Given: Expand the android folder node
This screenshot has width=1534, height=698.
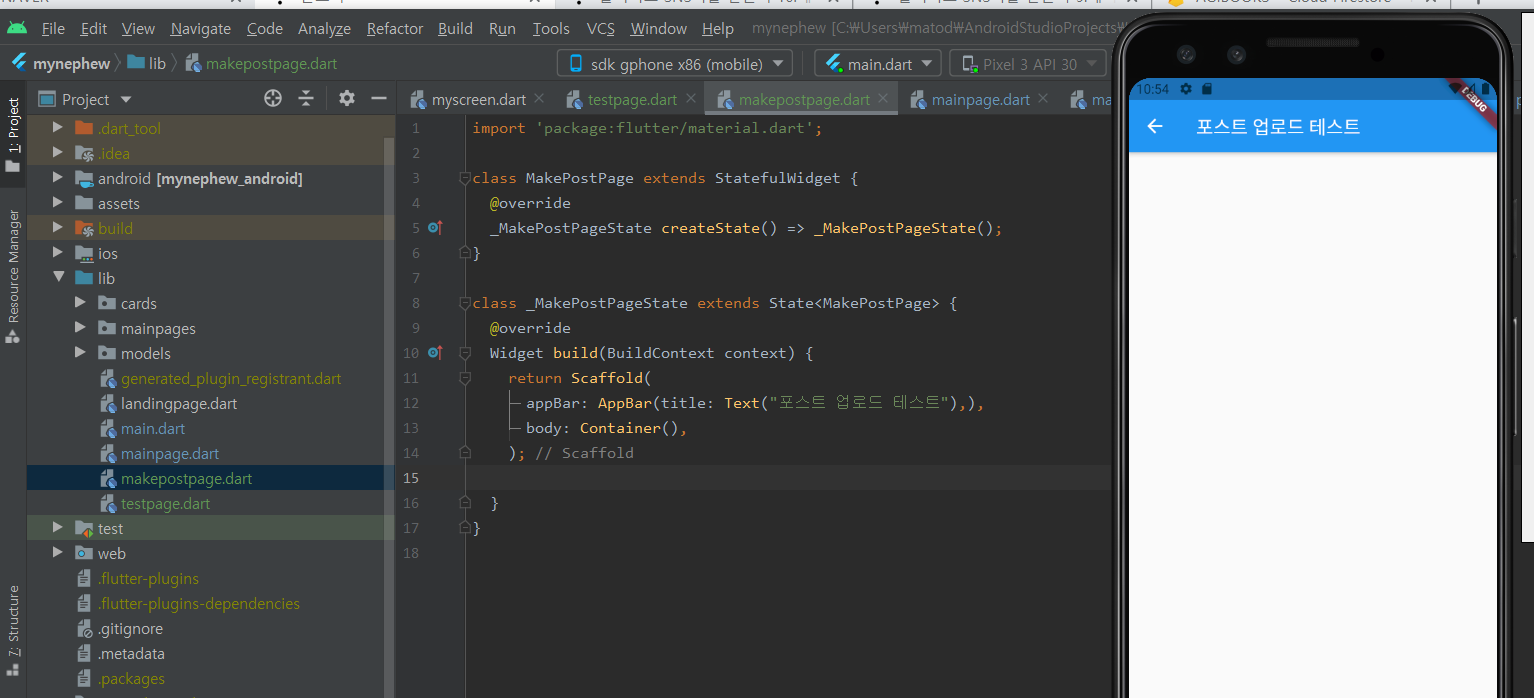Looking at the screenshot, I should pyautogui.click(x=57, y=178).
